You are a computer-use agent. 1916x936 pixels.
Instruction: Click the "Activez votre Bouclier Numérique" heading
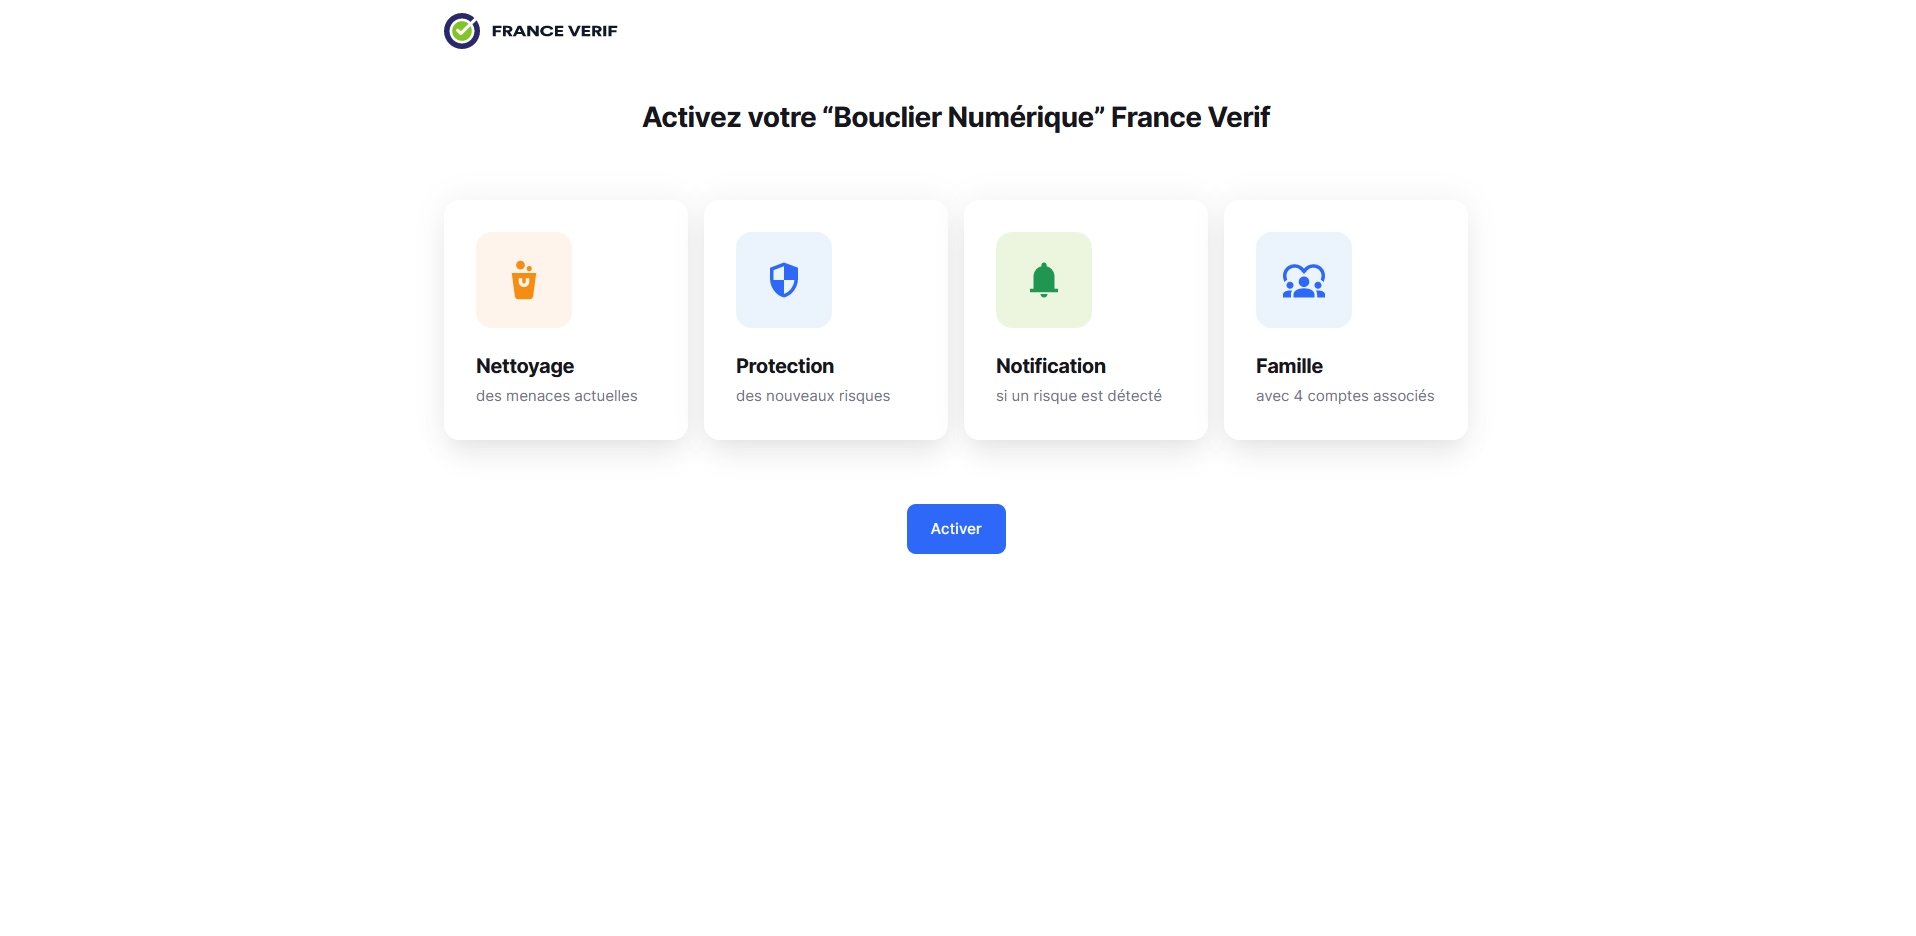pos(956,118)
